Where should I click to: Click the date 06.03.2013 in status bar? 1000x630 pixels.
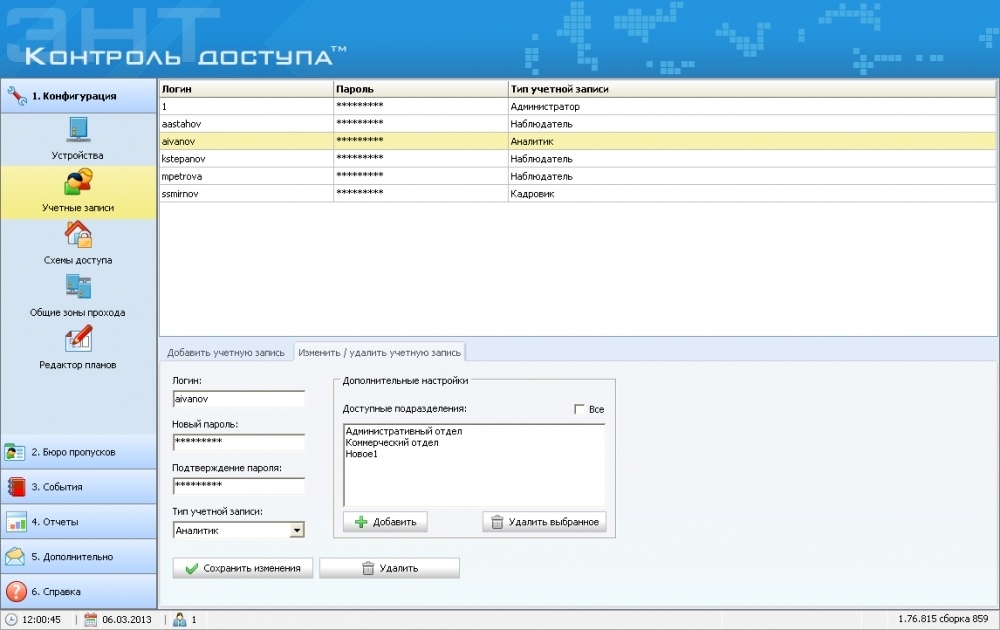click(127, 619)
